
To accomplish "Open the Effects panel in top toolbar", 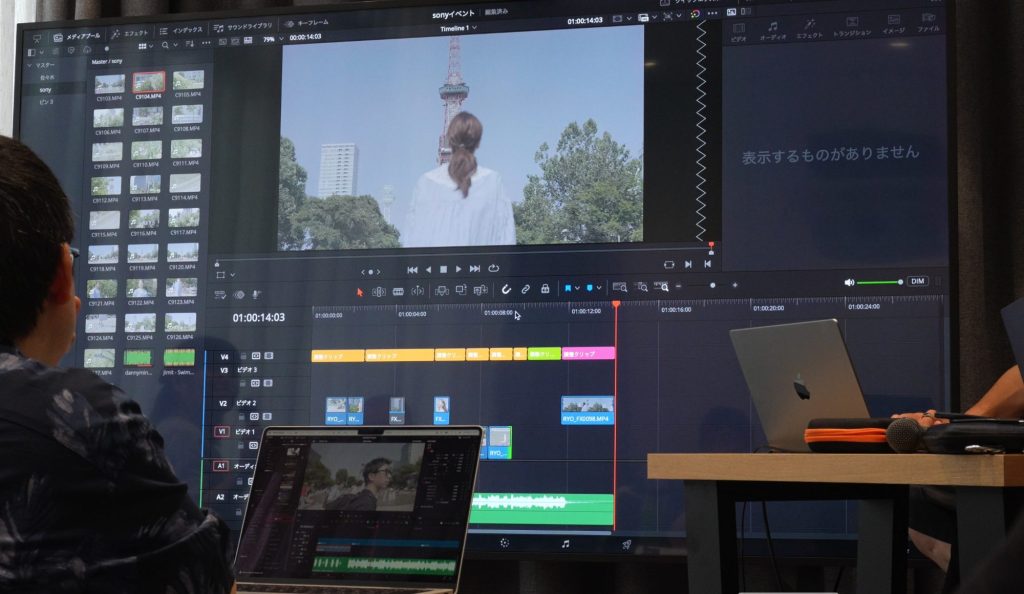I will (129, 33).
